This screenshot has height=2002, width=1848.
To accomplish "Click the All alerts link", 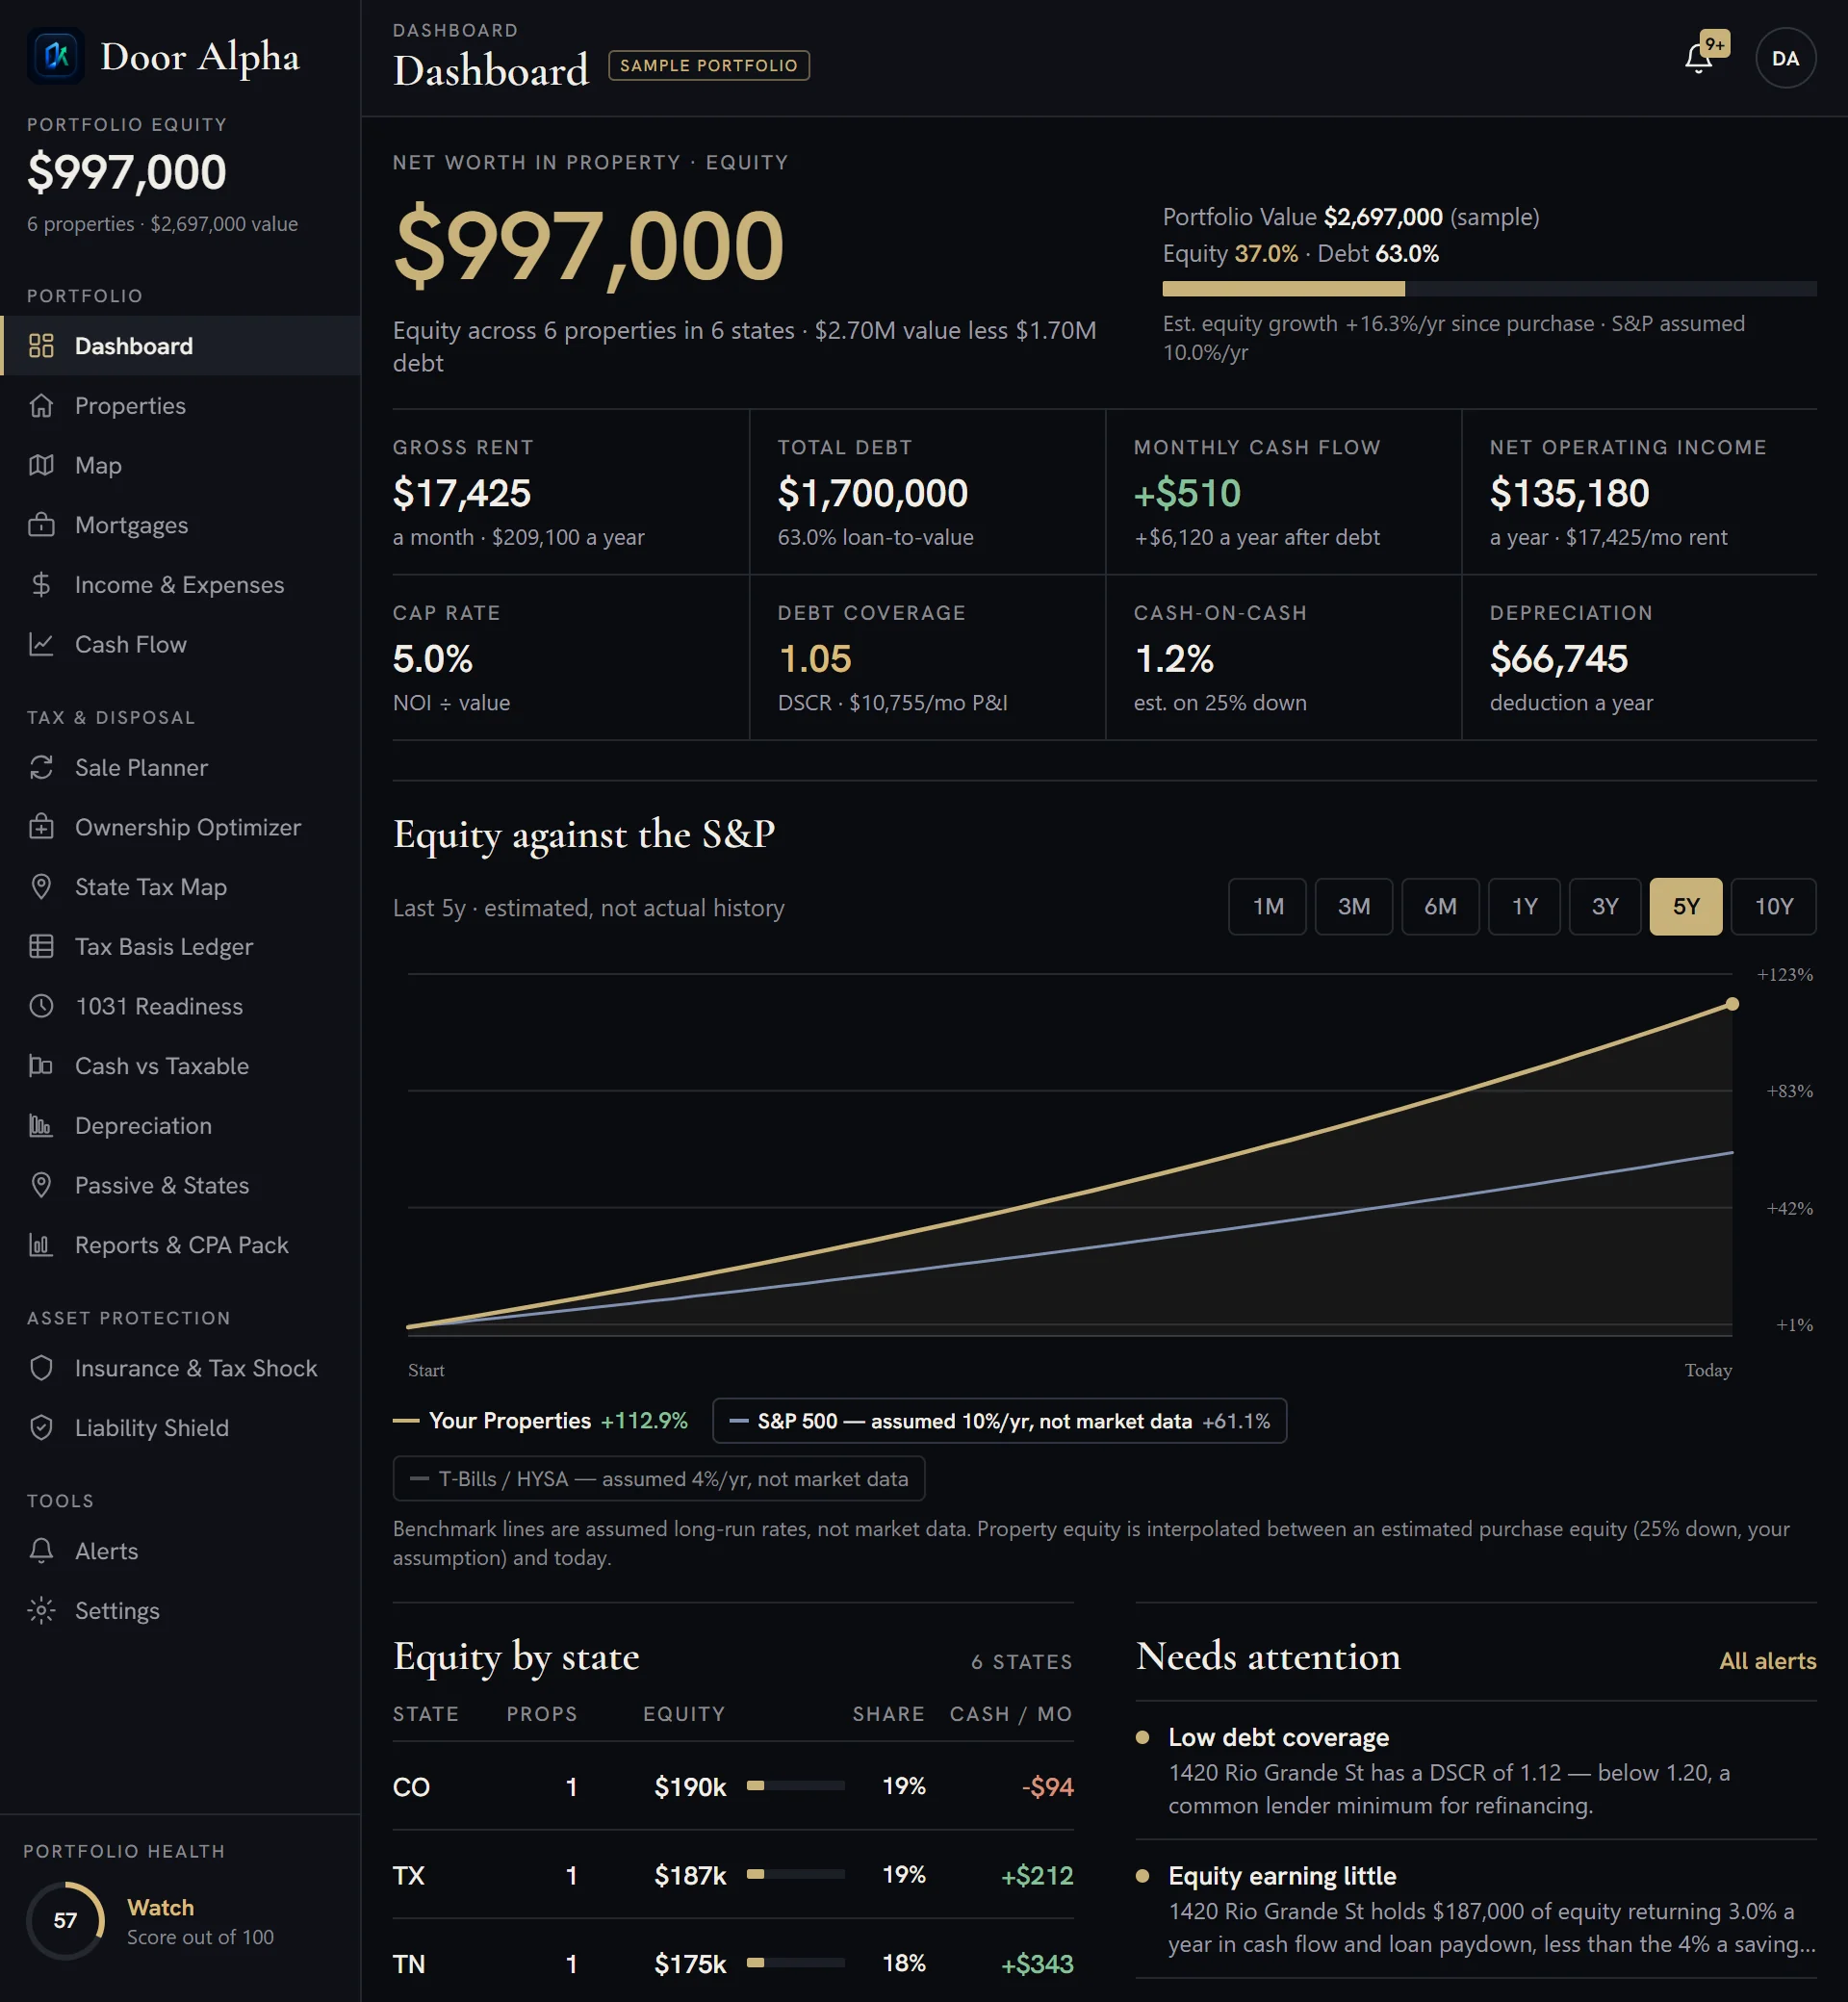I will (x=1767, y=1661).
